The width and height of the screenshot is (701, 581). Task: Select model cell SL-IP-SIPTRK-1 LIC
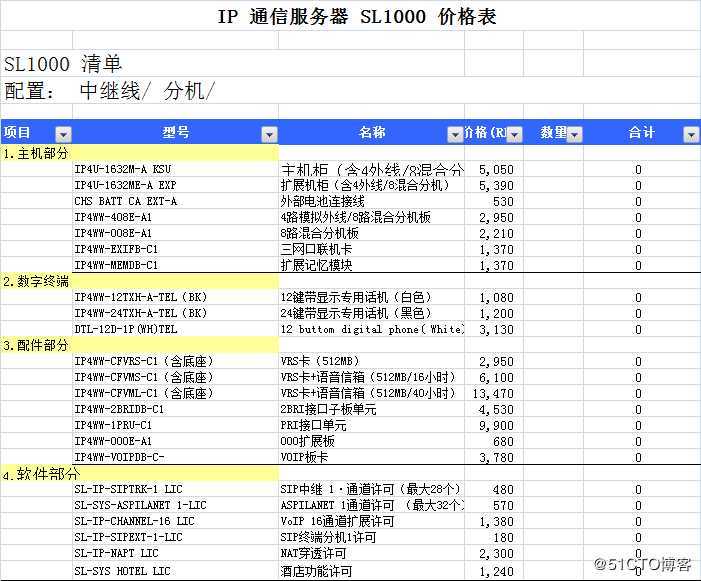click(x=175, y=489)
